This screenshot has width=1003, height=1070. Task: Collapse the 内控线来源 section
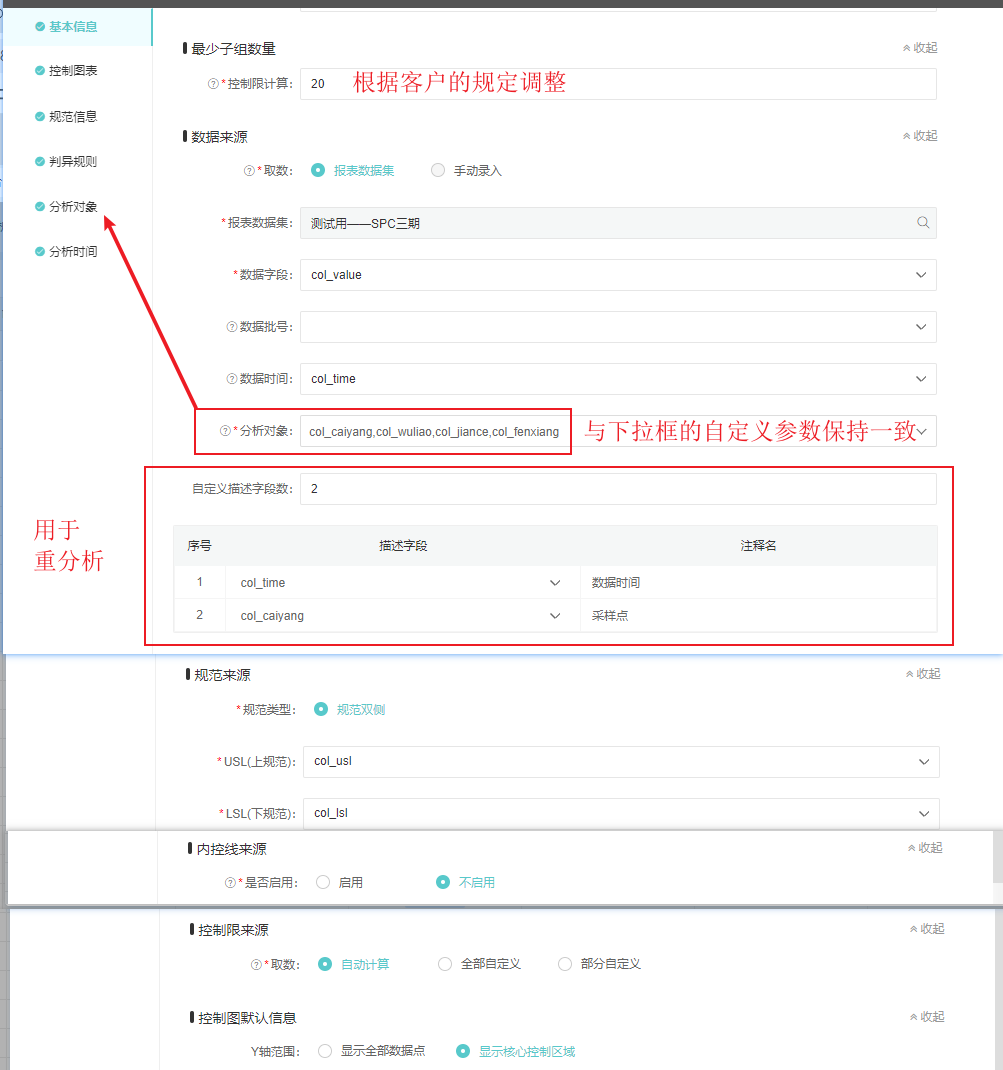[x=925, y=848]
